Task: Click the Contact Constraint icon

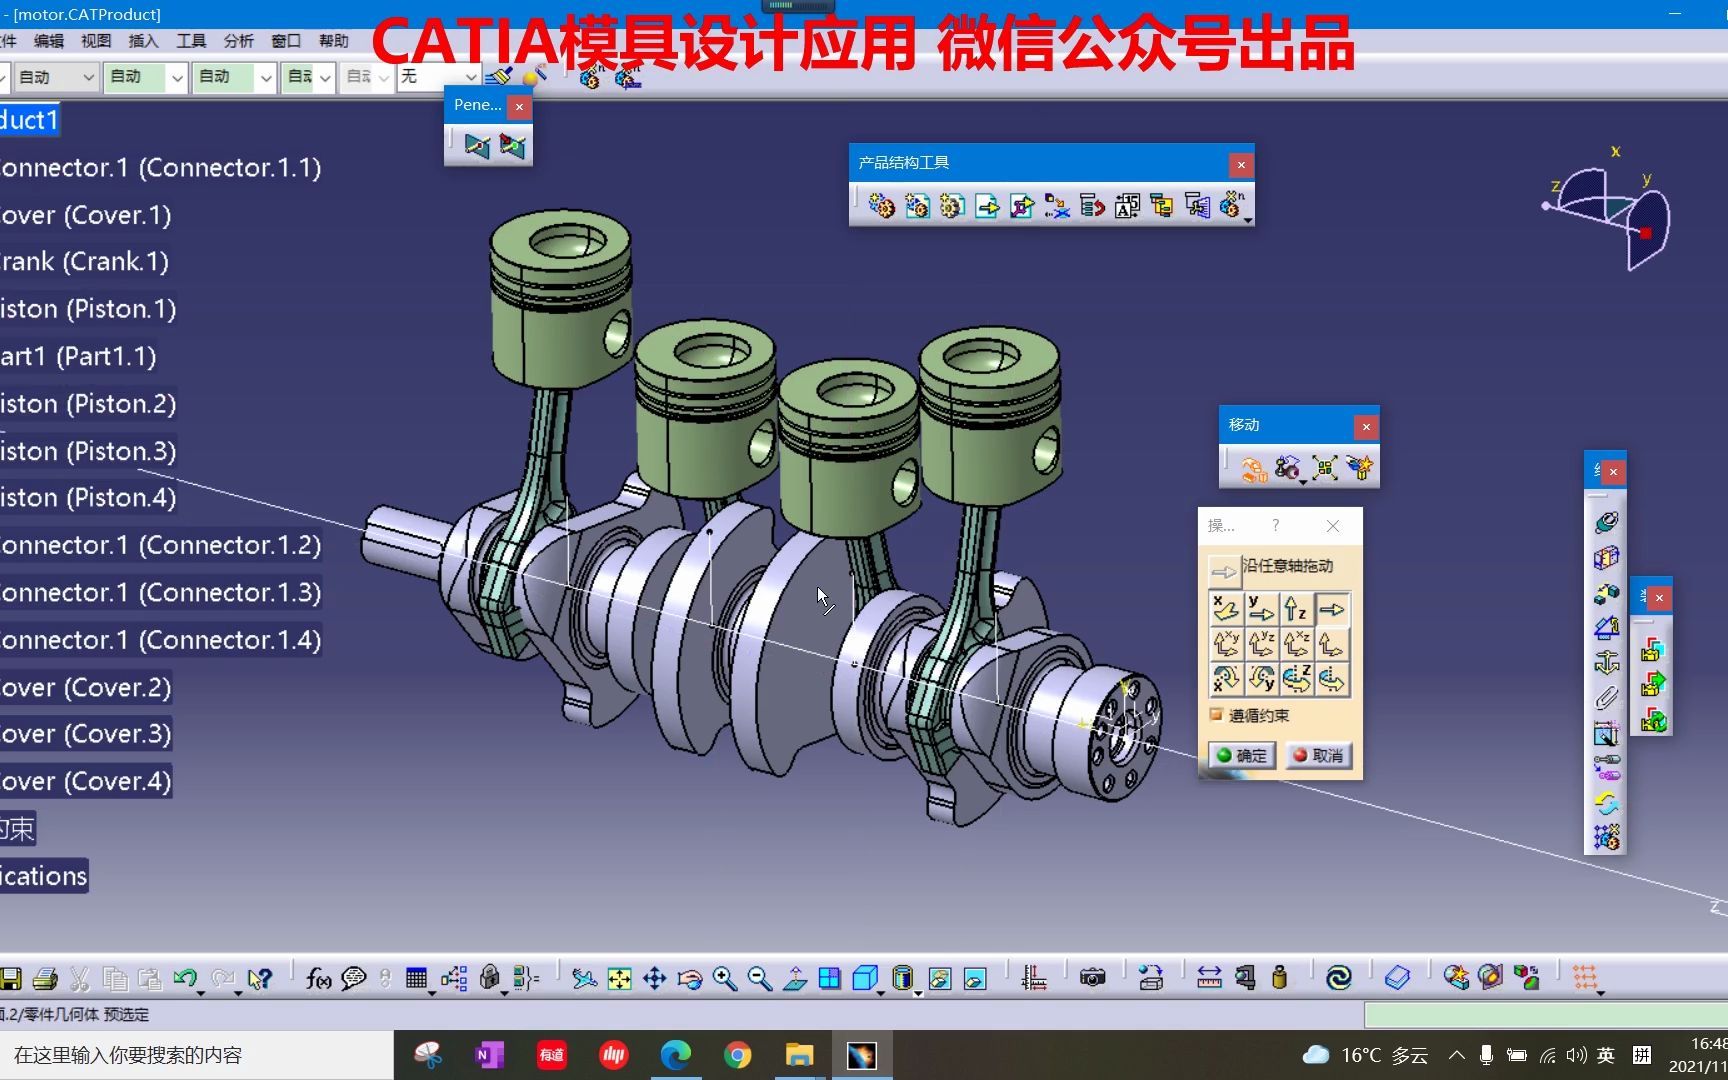Action: (1606, 558)
